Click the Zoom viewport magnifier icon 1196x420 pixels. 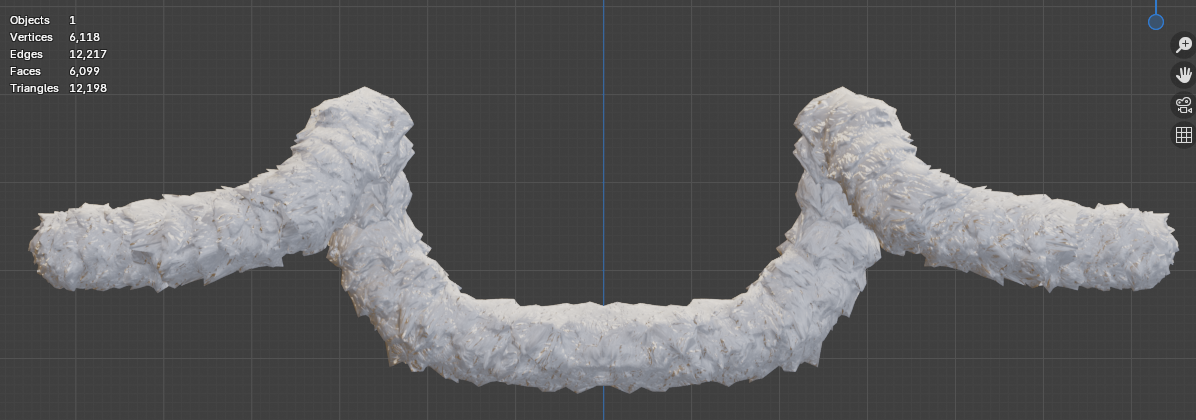[x=1183, y=45]
